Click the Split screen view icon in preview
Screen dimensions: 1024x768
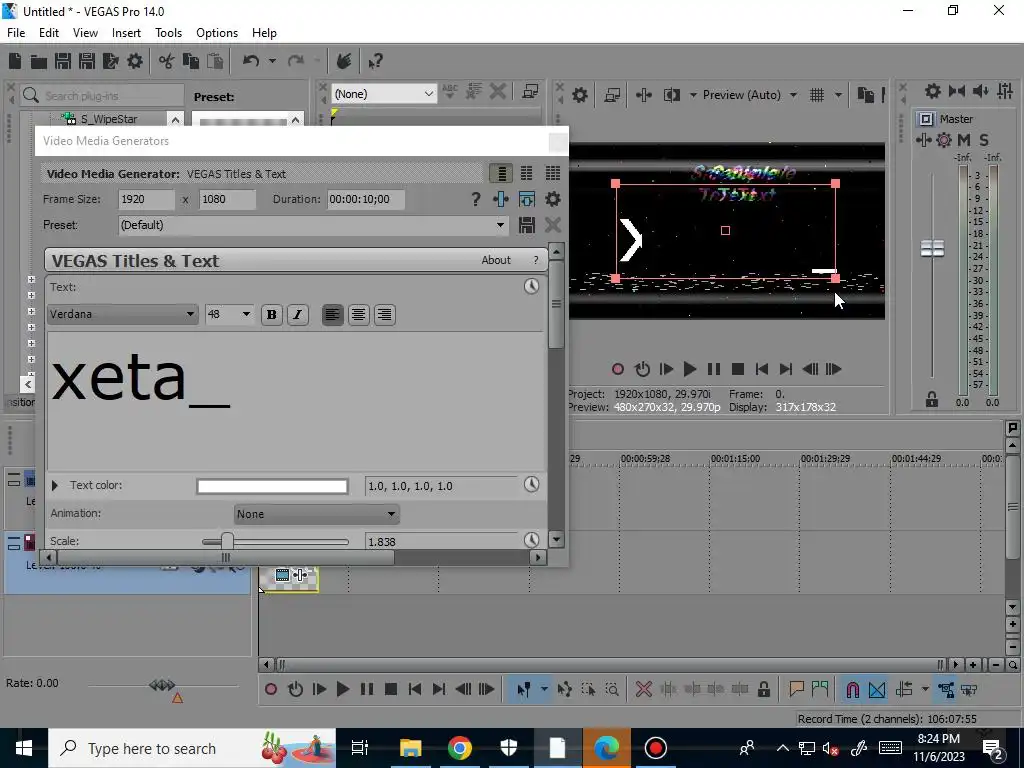[x=671, y=95]
